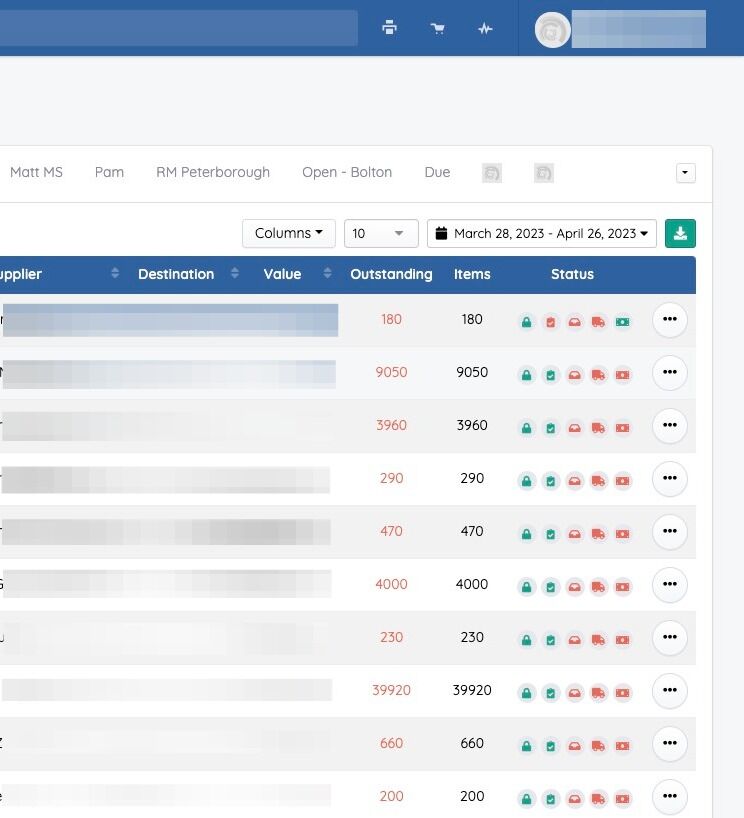This screenshot has width=744, height=818.
Task: Click the money status icon in row 9050
Action: [622, 375]
